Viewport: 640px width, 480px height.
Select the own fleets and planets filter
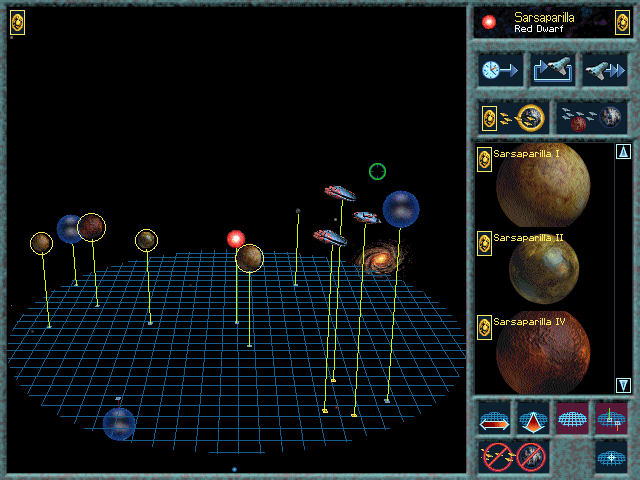click(x=513, y=118)
